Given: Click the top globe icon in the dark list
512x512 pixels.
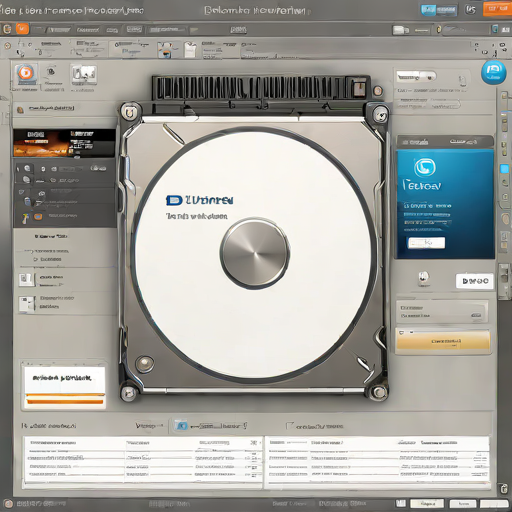Looking at the screenshot, I should [x=27, y=168].
